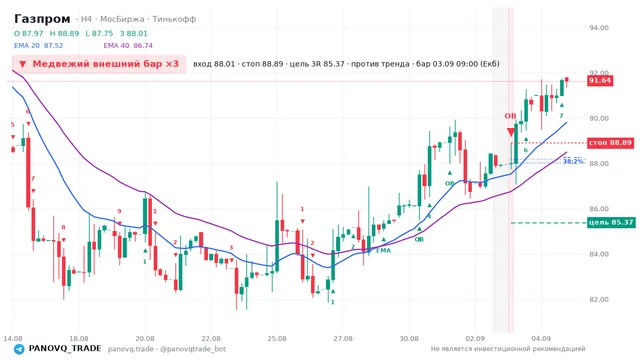Viewport: 640px width, 360px height.
Task: Click the H 88.89 high value
Action: pyautogui.click(x=64, y=33)
